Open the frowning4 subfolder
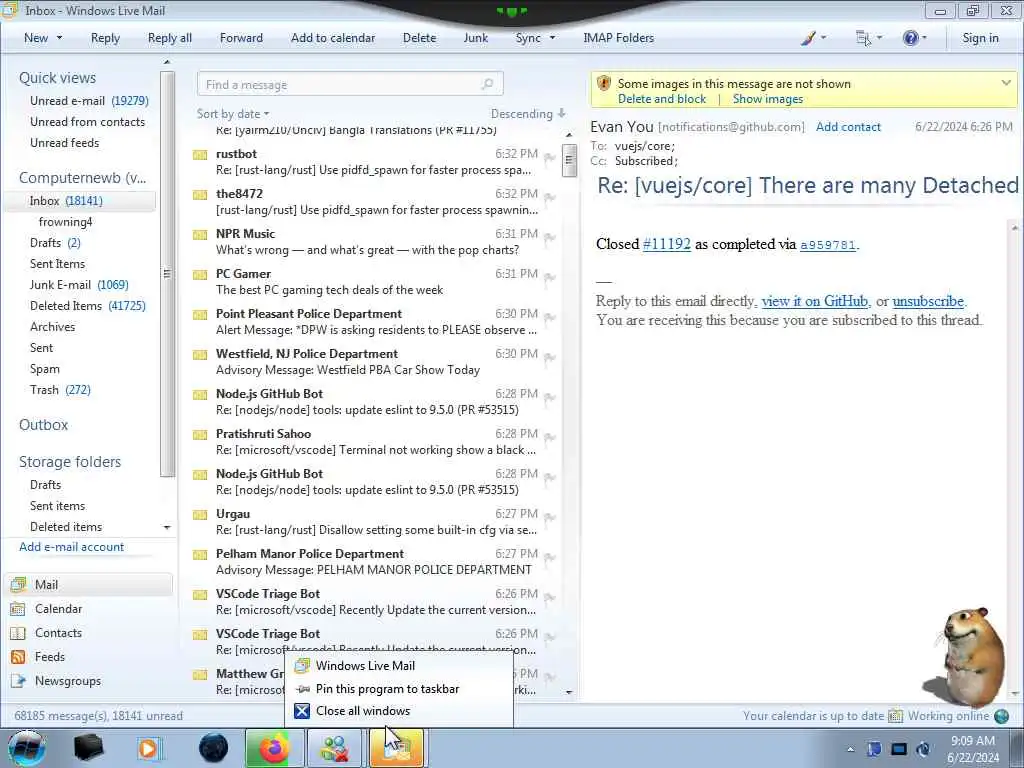This screenshot has width=1024, height=768. [x=65, y=221]
